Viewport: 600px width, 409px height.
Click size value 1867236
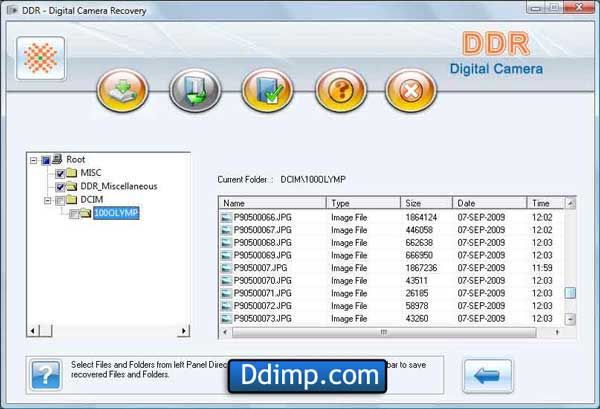click(421, 268)
